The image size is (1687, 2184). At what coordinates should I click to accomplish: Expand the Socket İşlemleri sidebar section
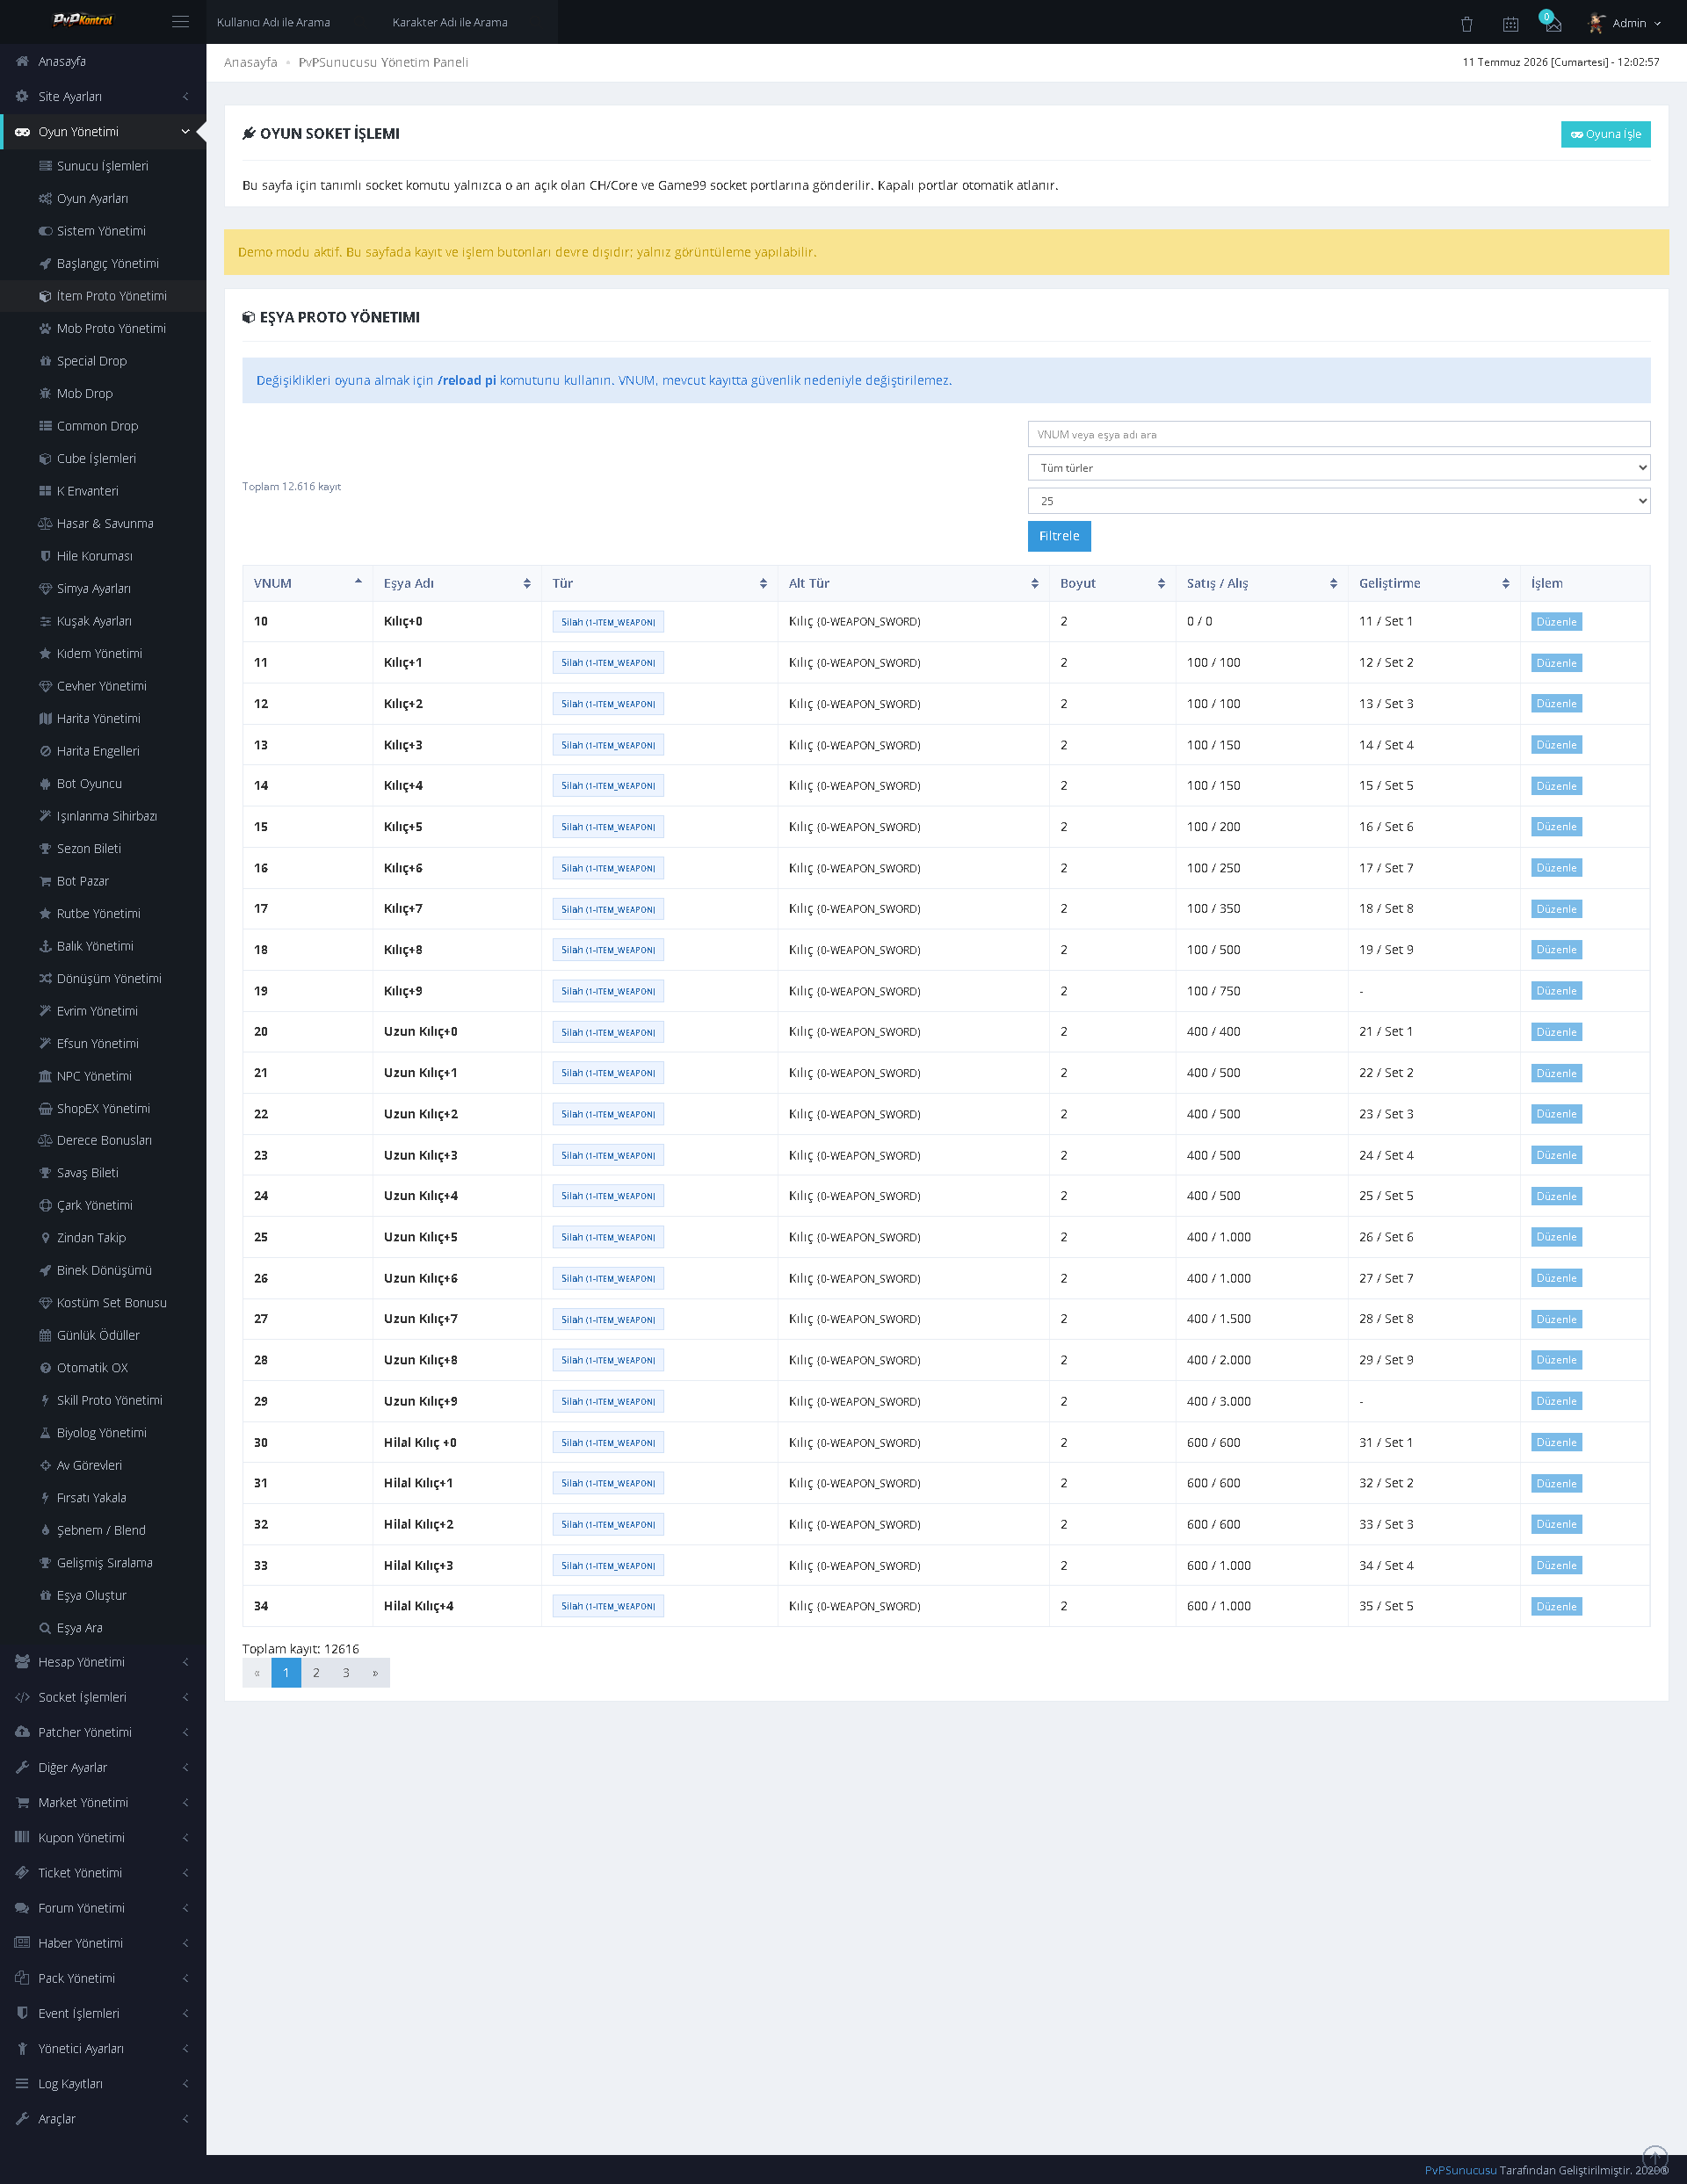point(103,1697)
